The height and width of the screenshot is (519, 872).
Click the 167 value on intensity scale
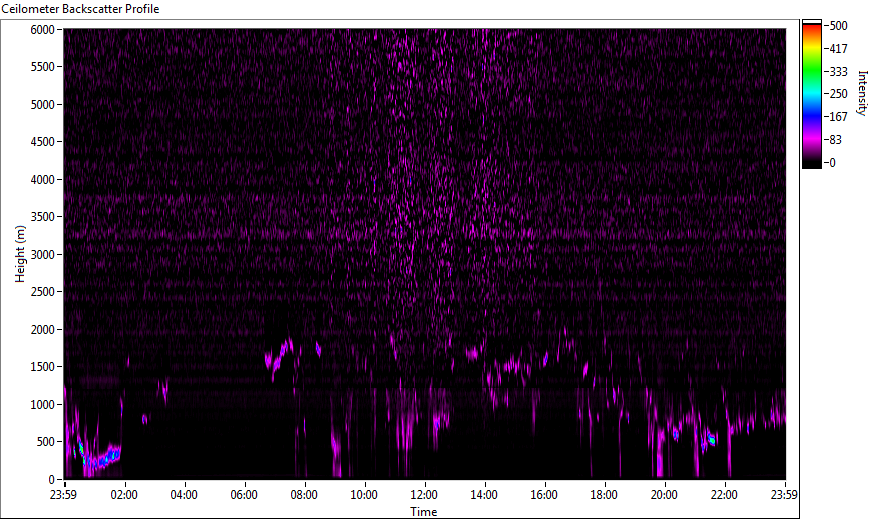point(838,117)
